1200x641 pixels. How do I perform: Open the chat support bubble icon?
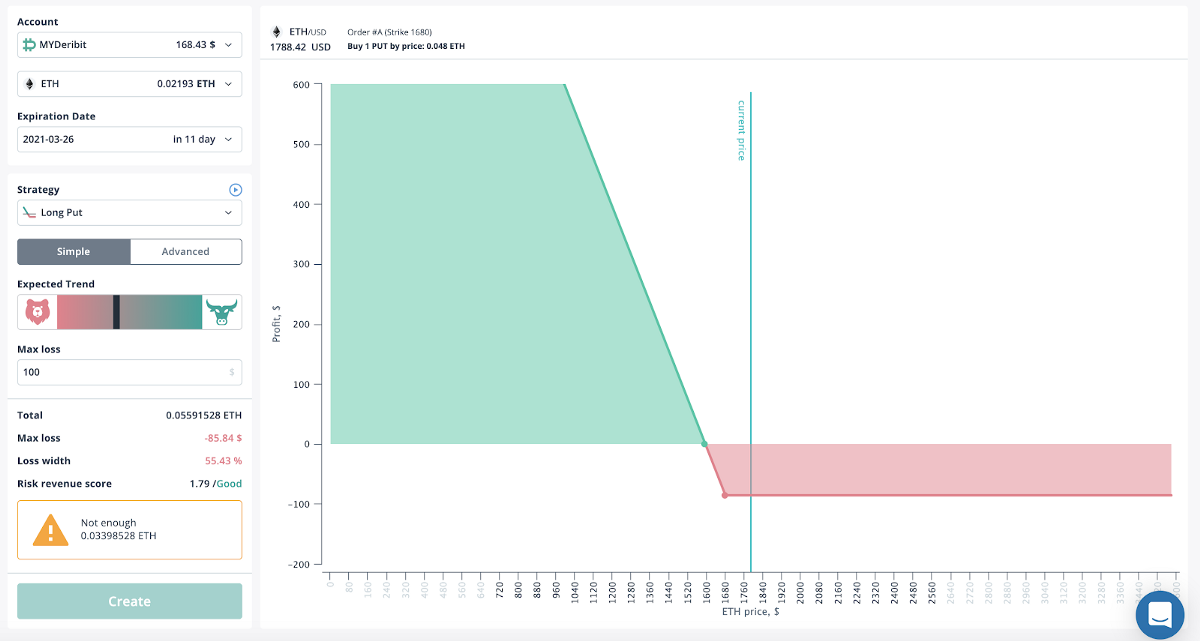click(x=1160, y=614)
